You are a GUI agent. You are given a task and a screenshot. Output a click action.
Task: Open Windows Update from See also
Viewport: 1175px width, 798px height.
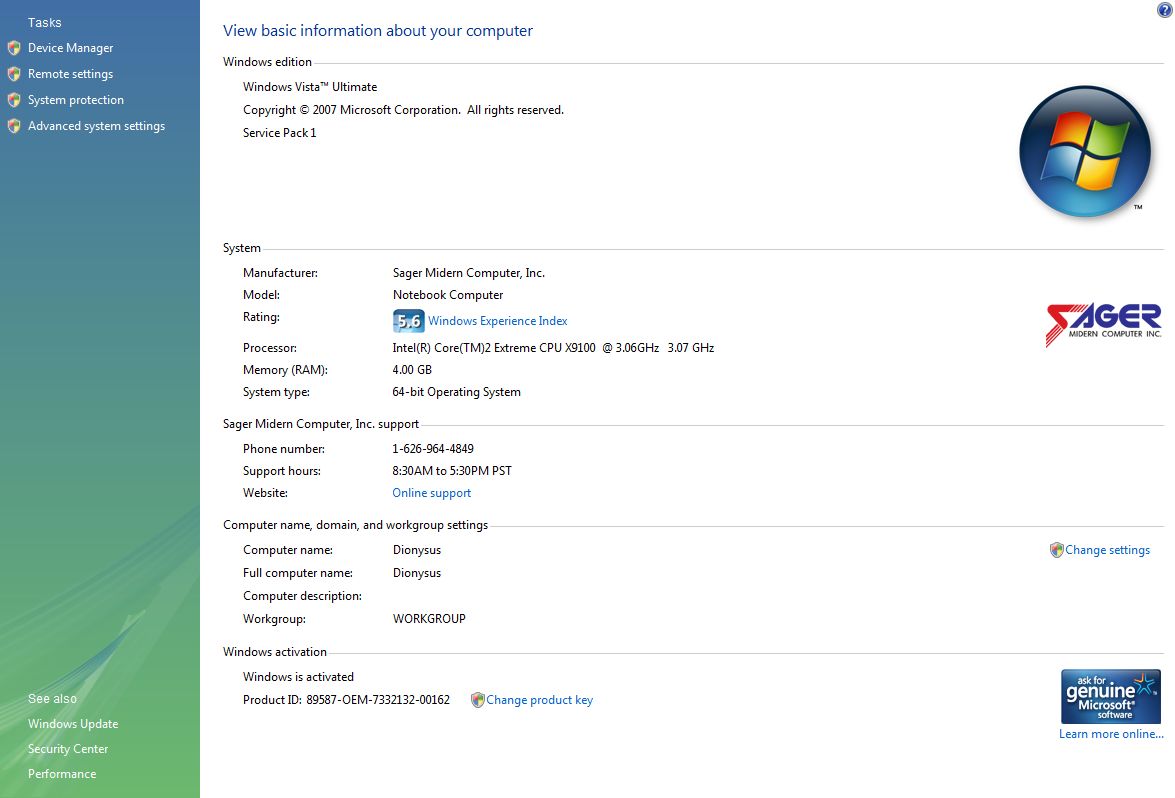tap(73, 724)
